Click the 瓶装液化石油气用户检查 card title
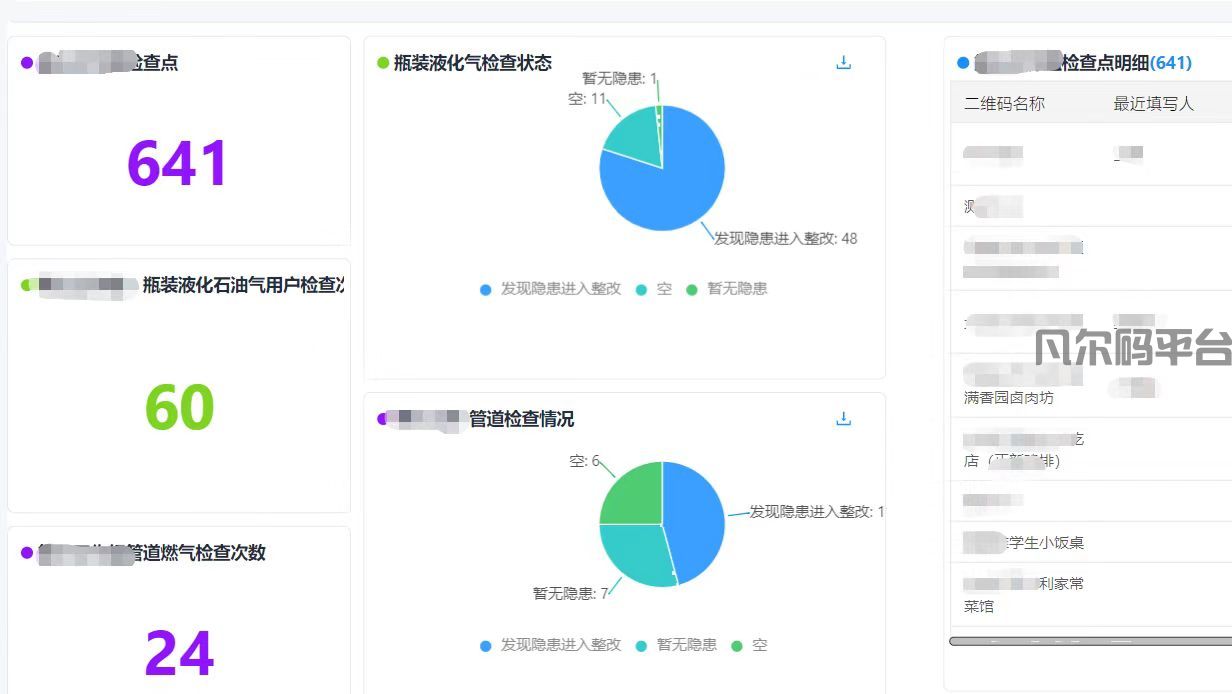This screenshot has height=694, width=1232. click(243, 285)
